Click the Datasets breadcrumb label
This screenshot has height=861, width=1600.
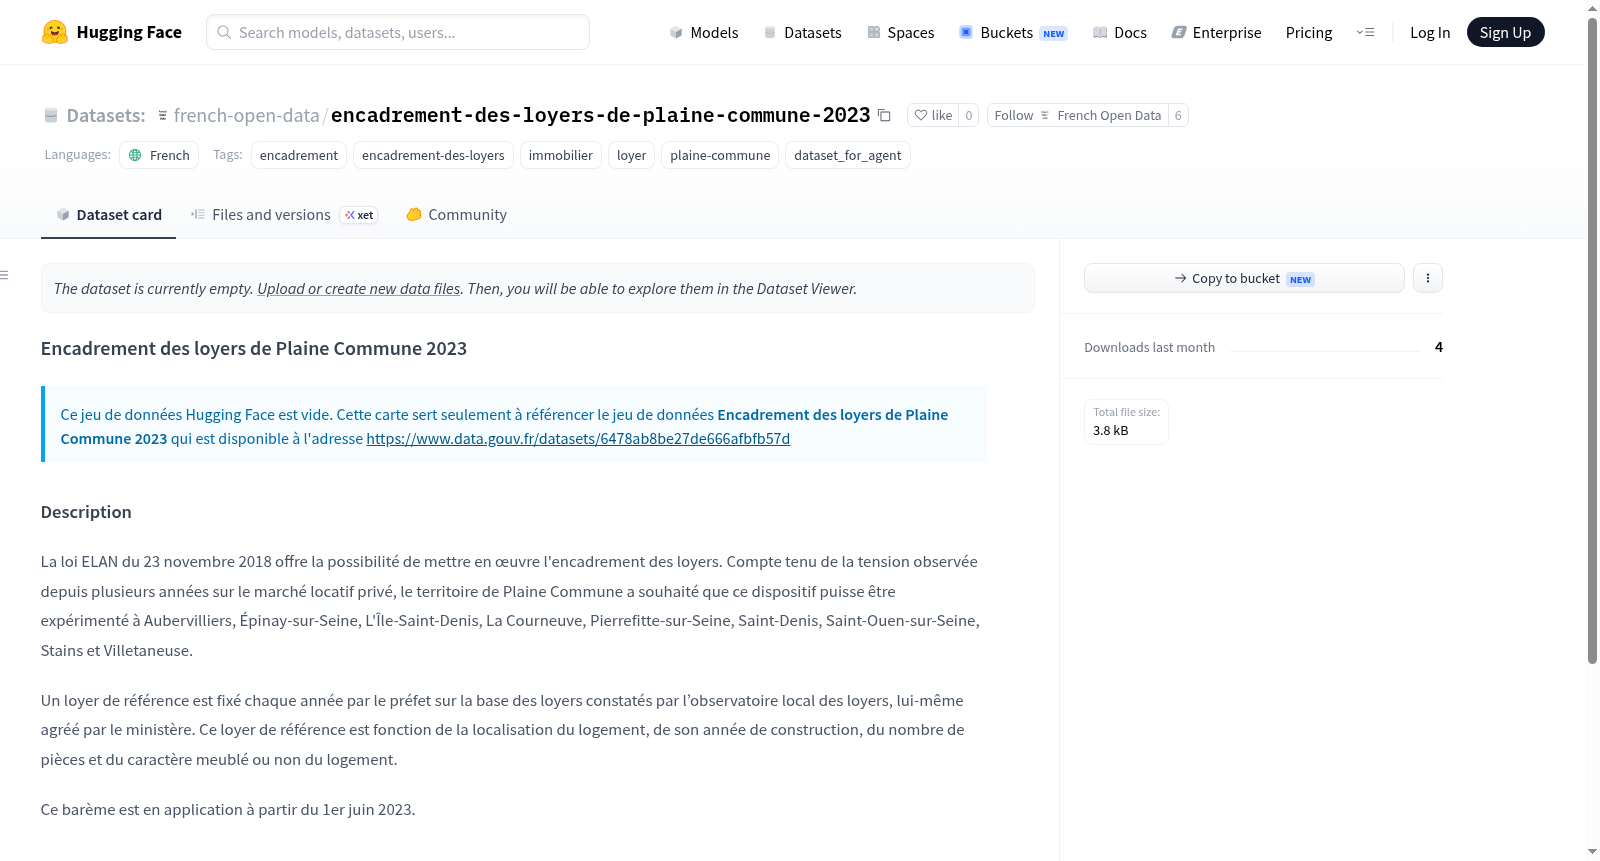(106, 116)
